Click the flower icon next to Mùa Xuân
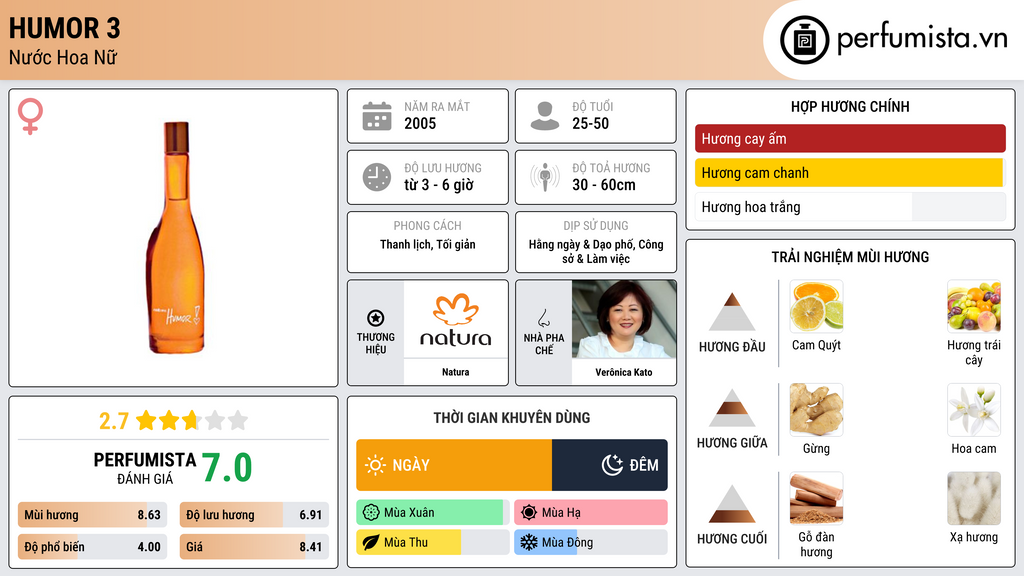This screenshot has width=1024, height=576. click(x=371, y=513)
